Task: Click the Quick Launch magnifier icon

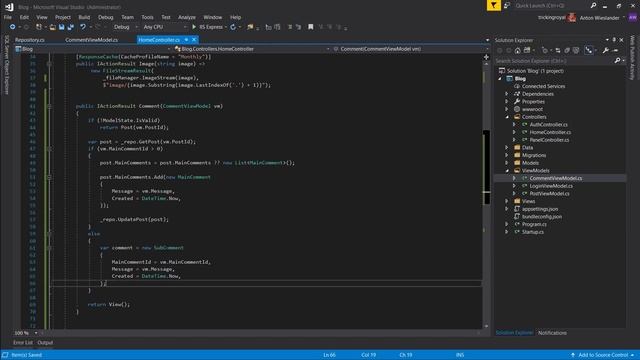Action: click(x=593, y=6)
